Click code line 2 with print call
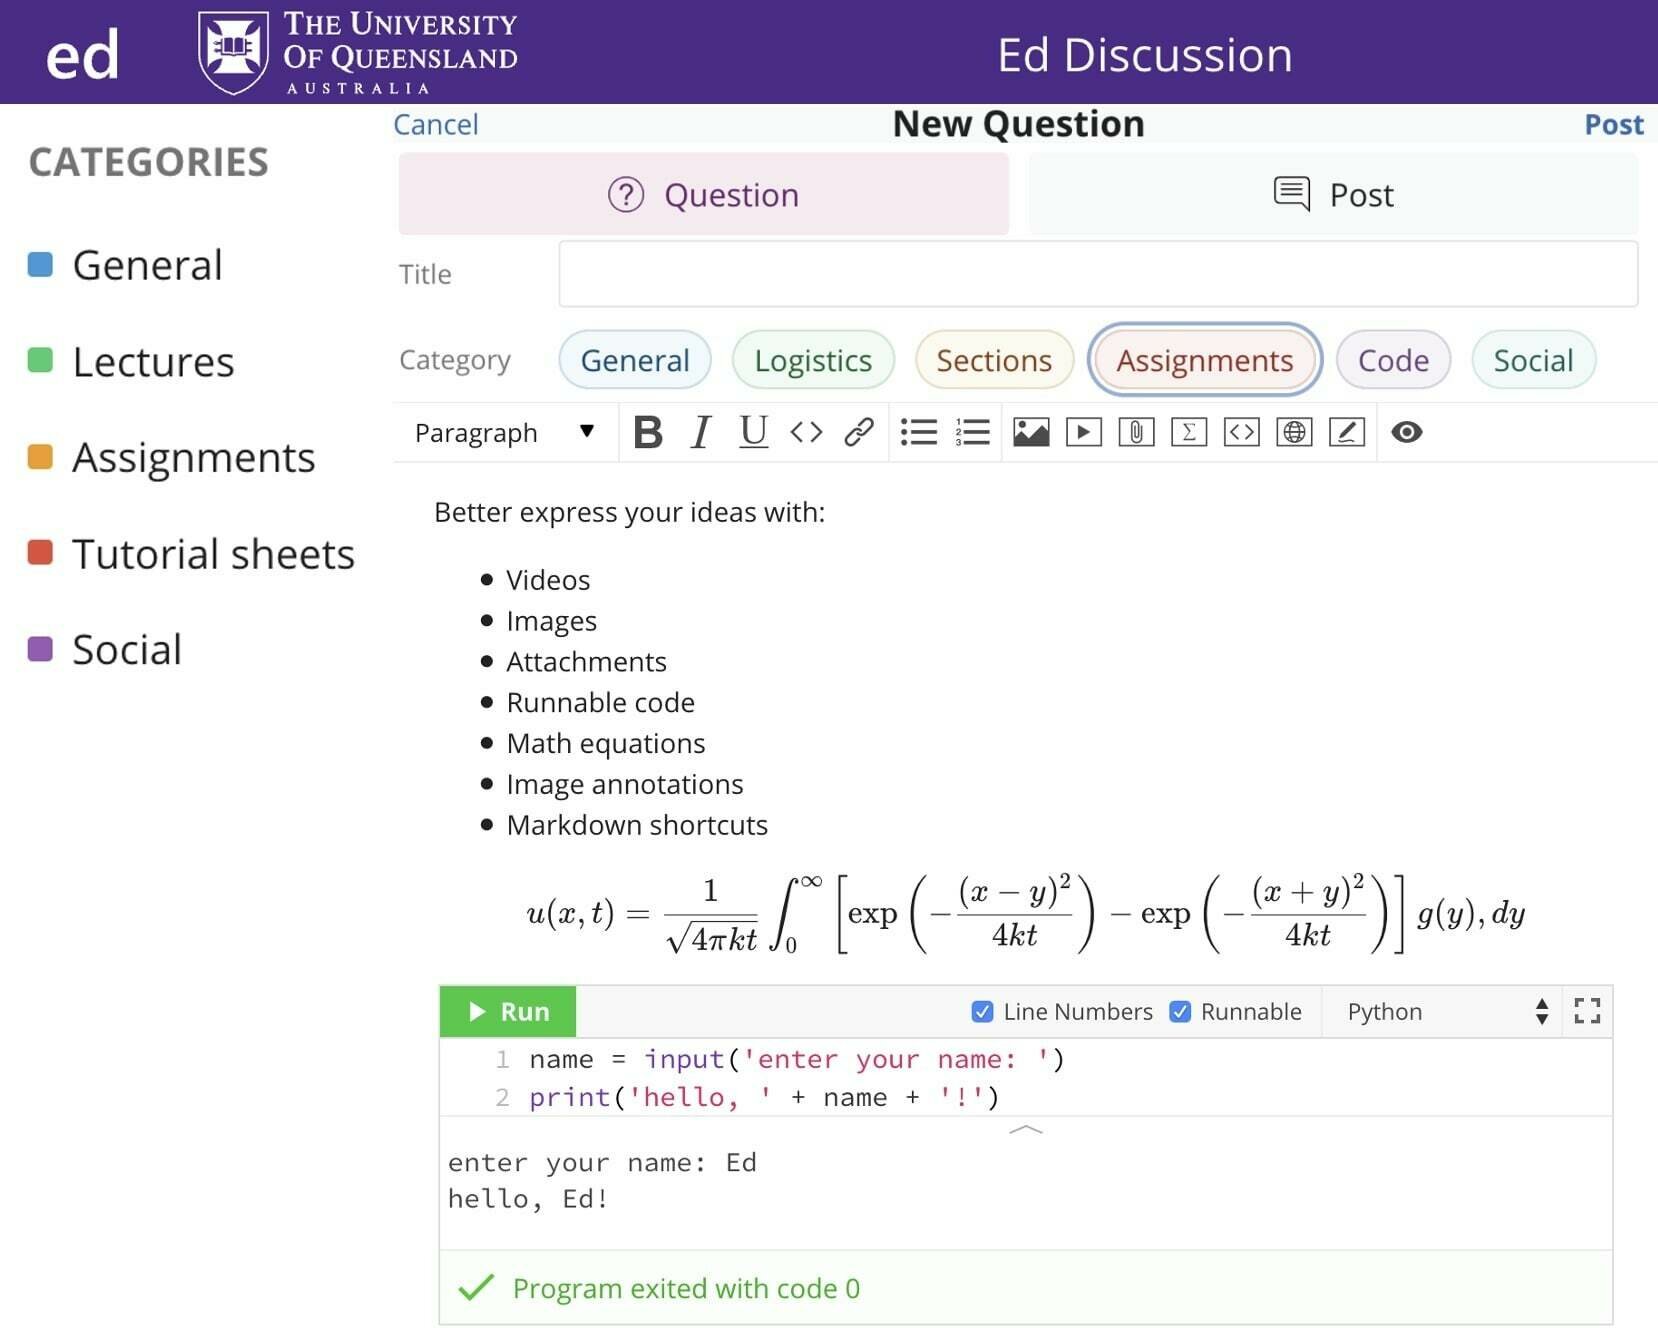Screen dimensions: 1658x1328 coord(764,1097)
